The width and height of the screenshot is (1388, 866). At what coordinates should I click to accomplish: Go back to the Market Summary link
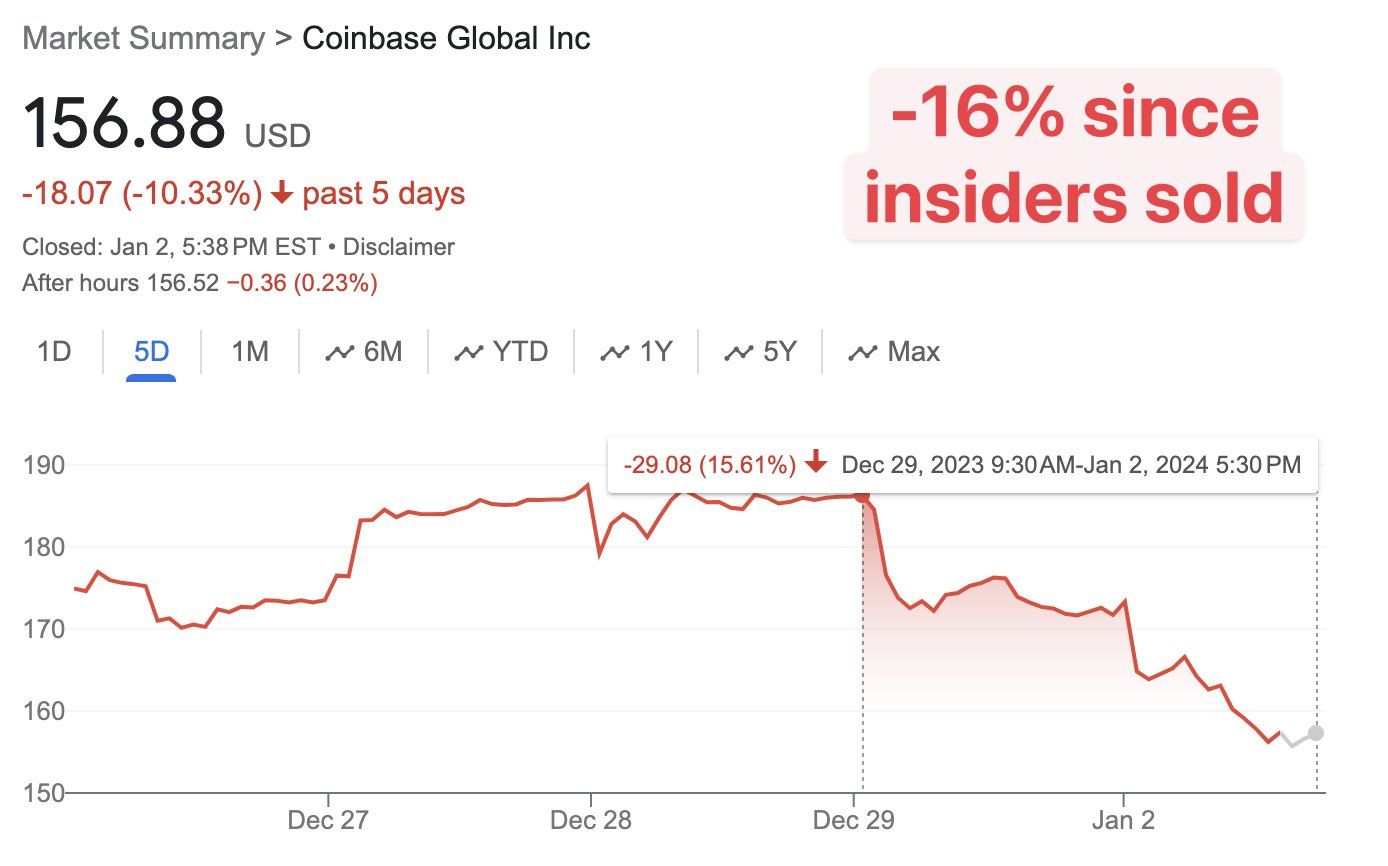click(x=144, y=39)
